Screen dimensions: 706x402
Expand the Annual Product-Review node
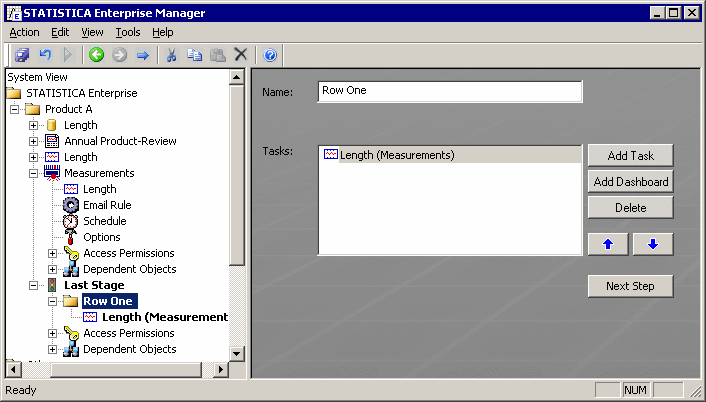tap(33, 141)
